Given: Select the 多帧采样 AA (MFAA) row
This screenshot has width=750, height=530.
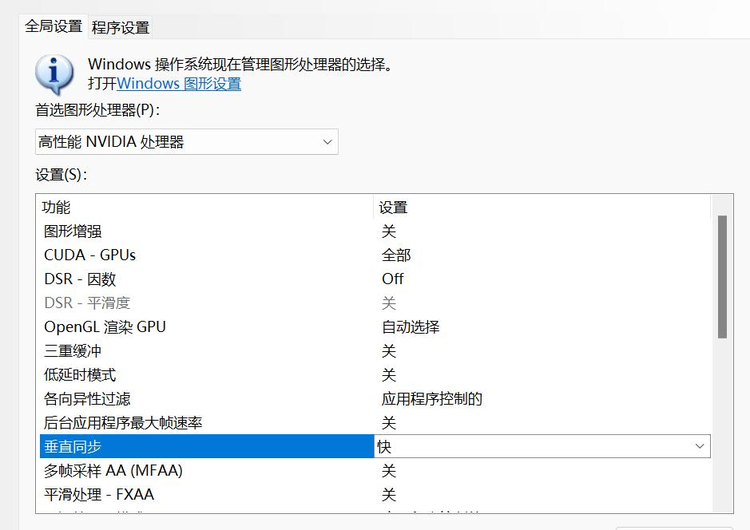Looking at the screenshot, I should tap(113, 470).
